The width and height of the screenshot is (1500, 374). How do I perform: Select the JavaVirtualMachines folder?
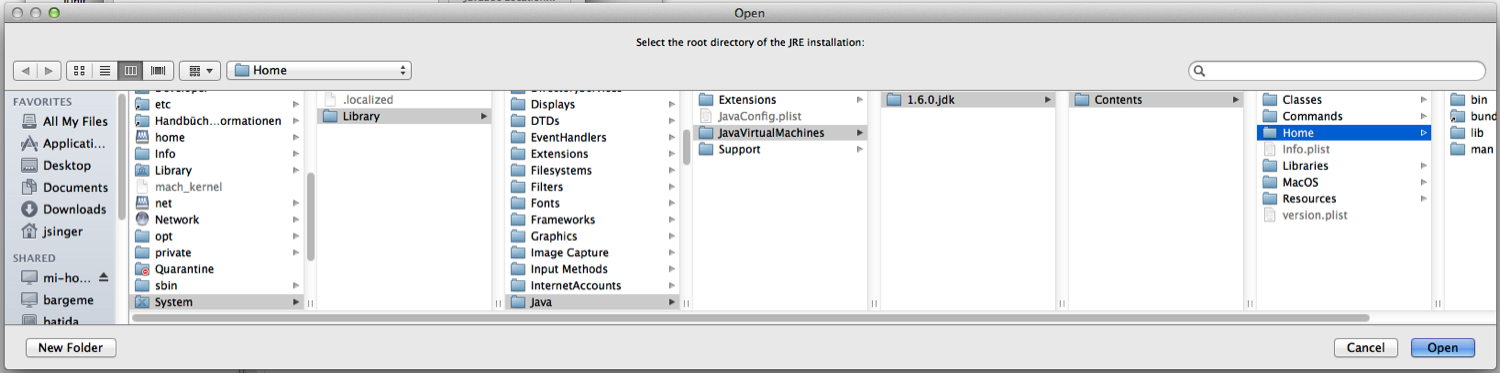[781, 133]
